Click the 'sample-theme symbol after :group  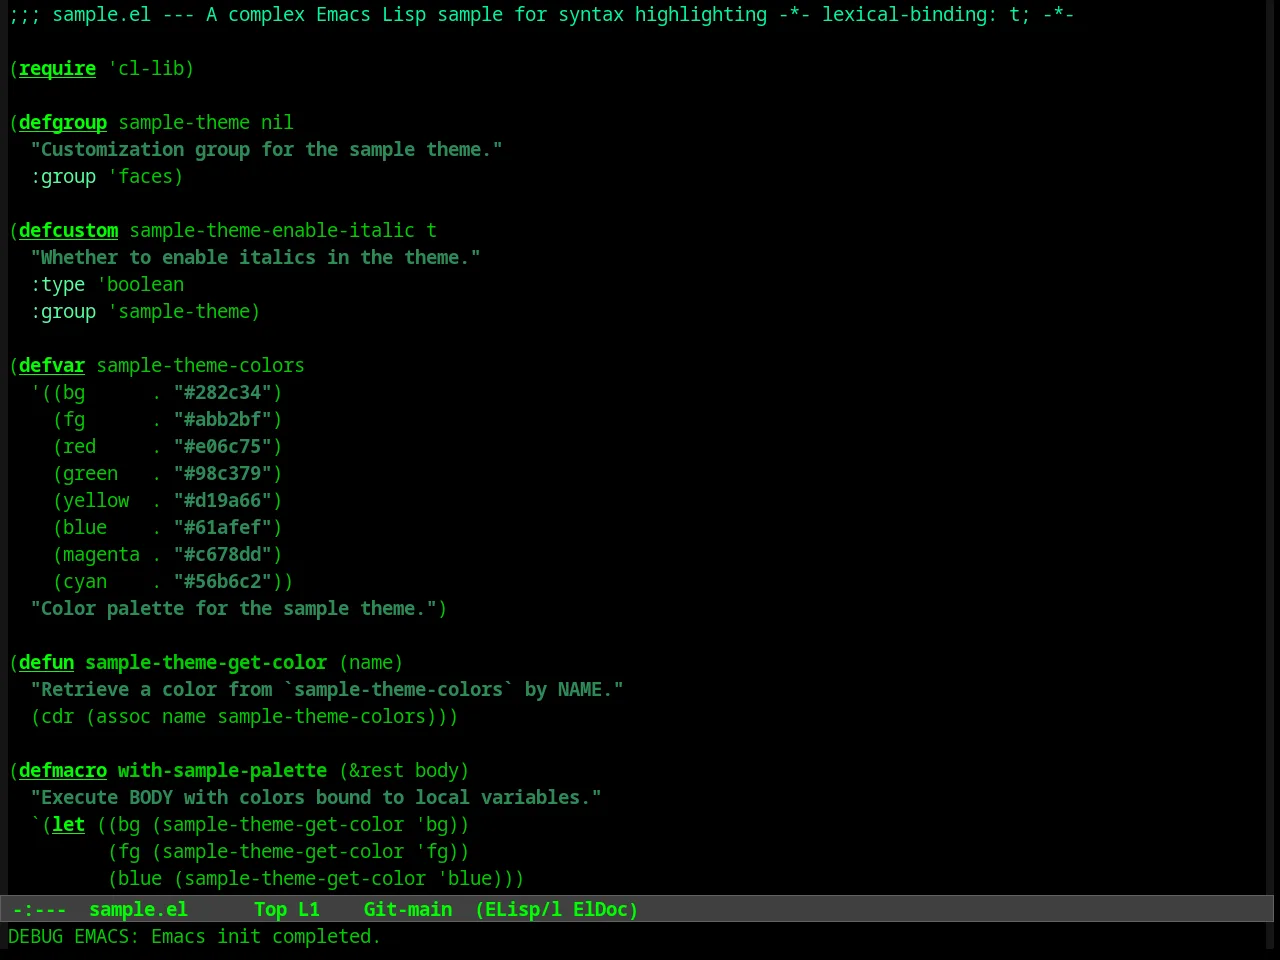(x=179, y=311)
